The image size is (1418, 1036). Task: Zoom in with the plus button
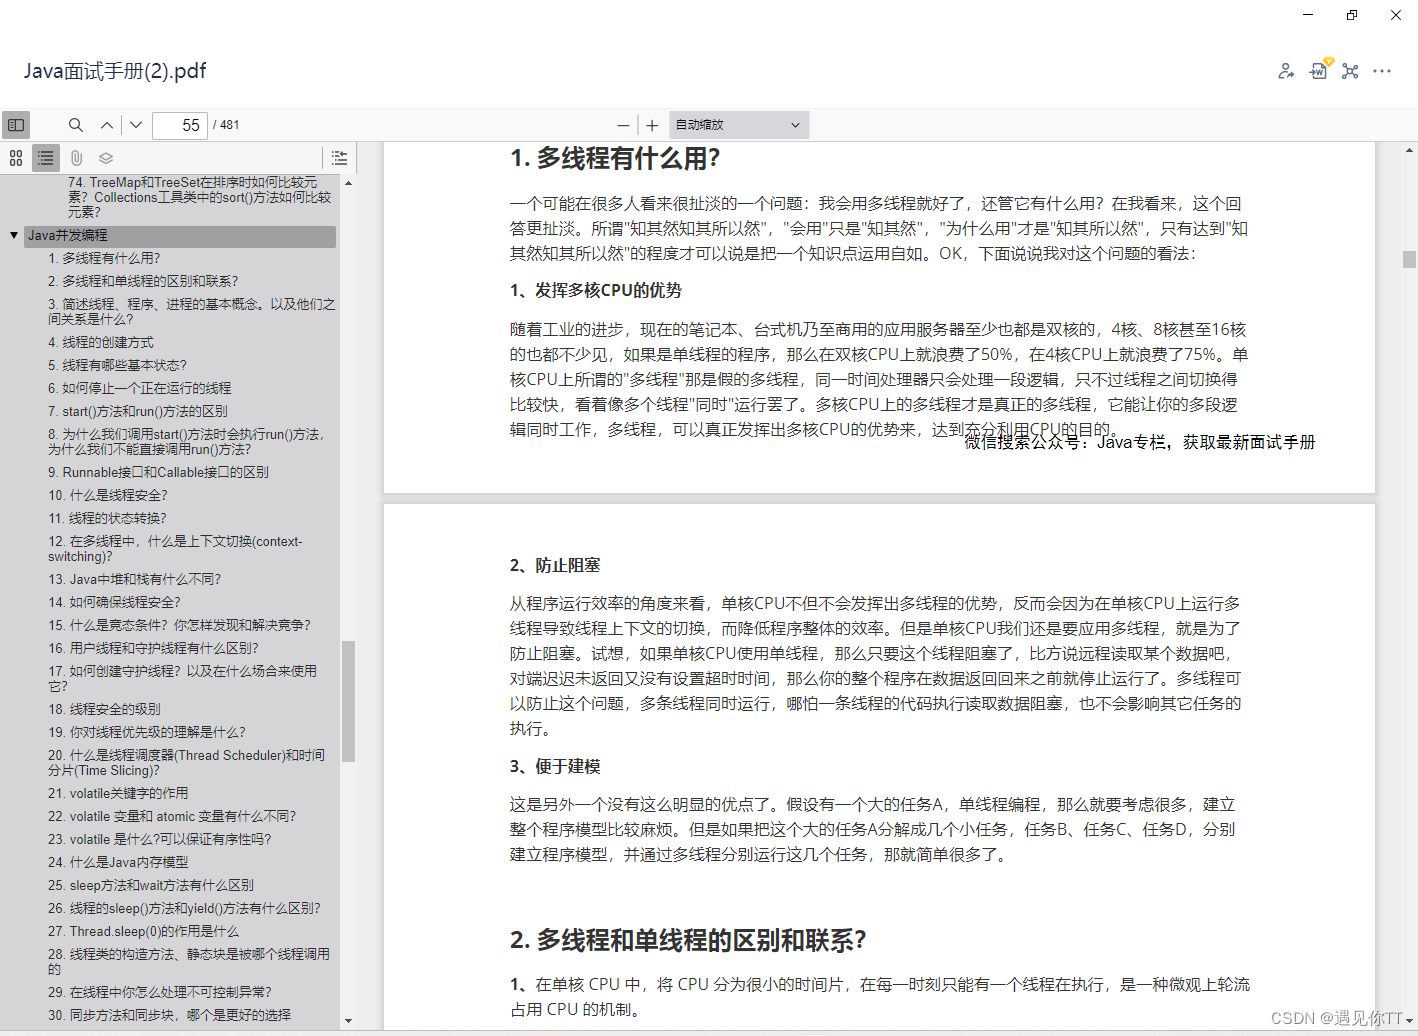[x=652, y=125]
